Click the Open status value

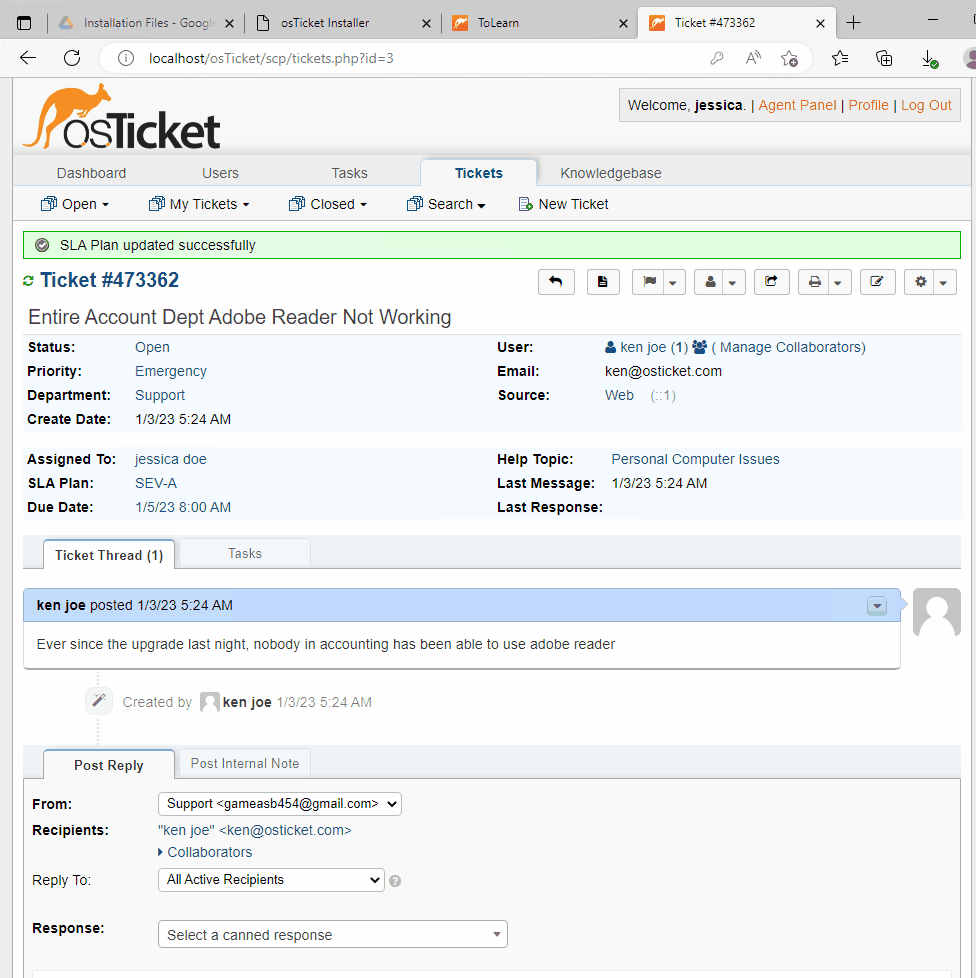[x=152, y=347]
